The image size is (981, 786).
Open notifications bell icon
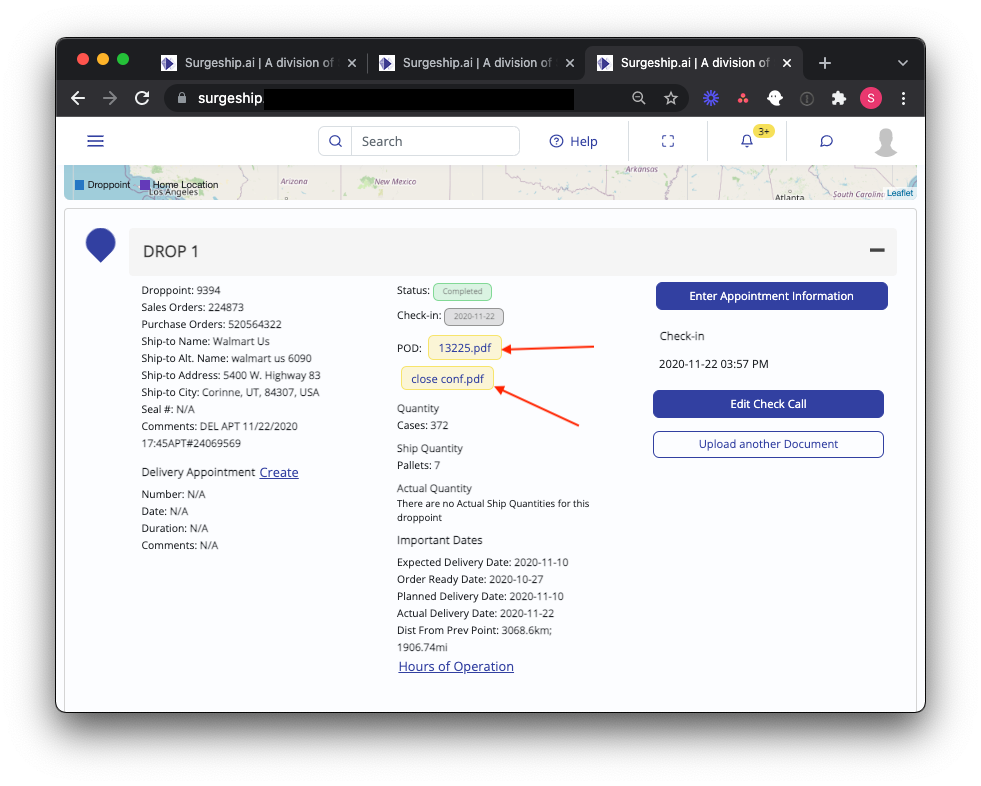[746, 141]
